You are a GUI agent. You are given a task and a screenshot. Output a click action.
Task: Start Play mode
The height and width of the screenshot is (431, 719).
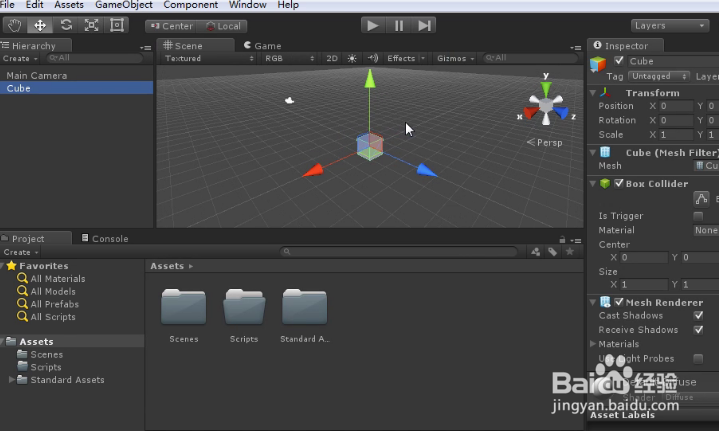point(373,25)
